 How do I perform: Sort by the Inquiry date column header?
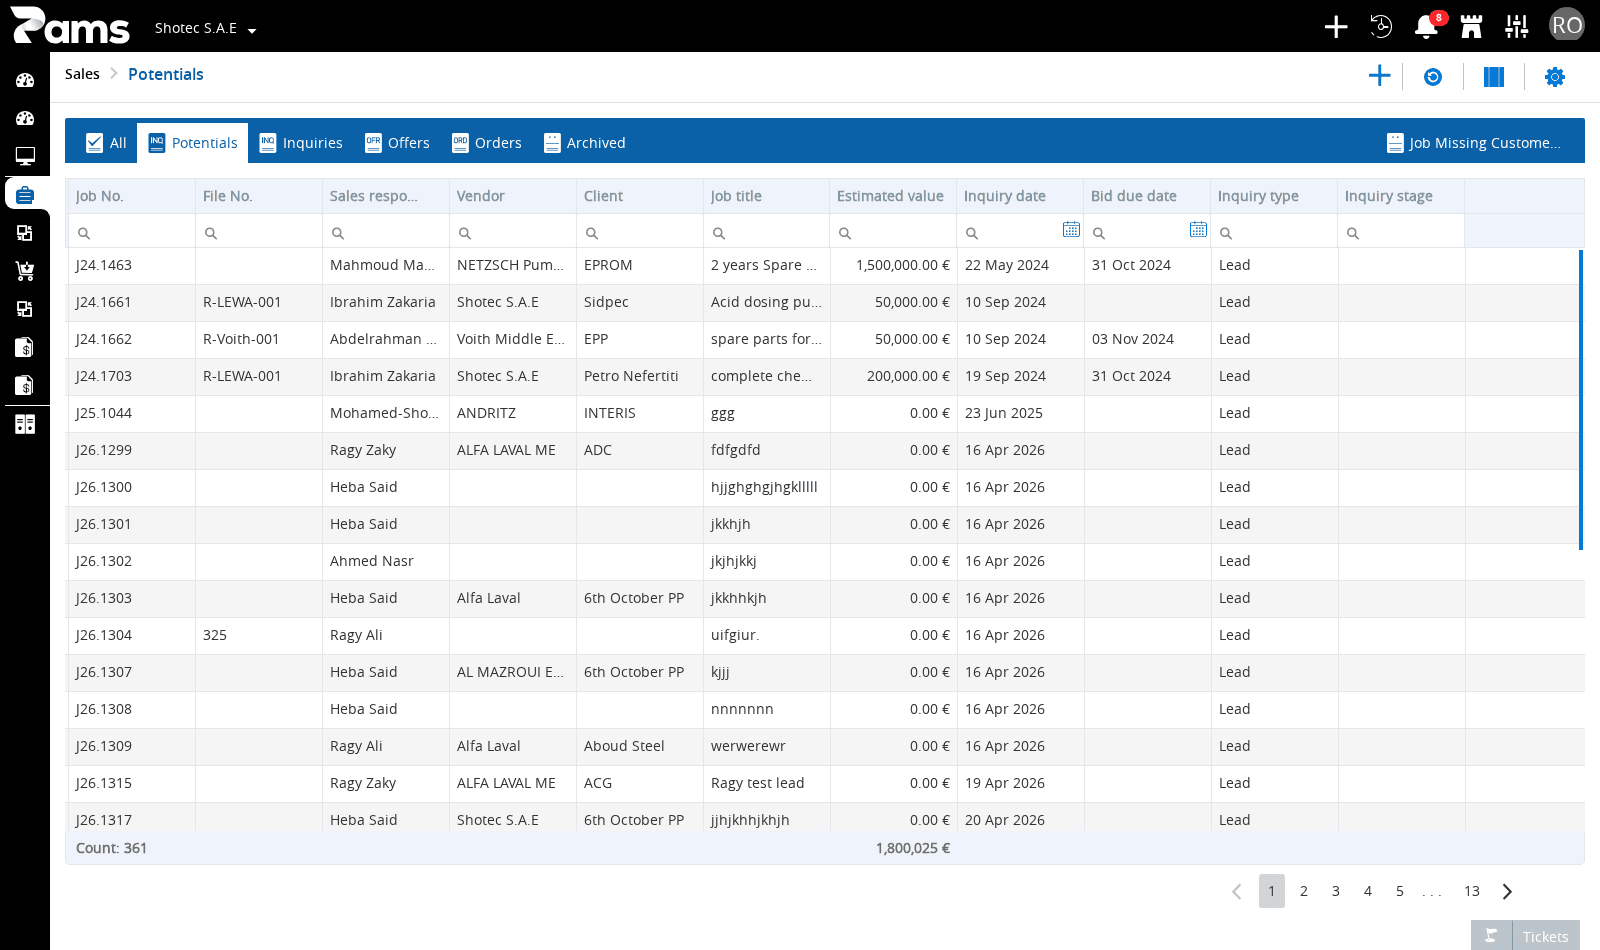1019,196
